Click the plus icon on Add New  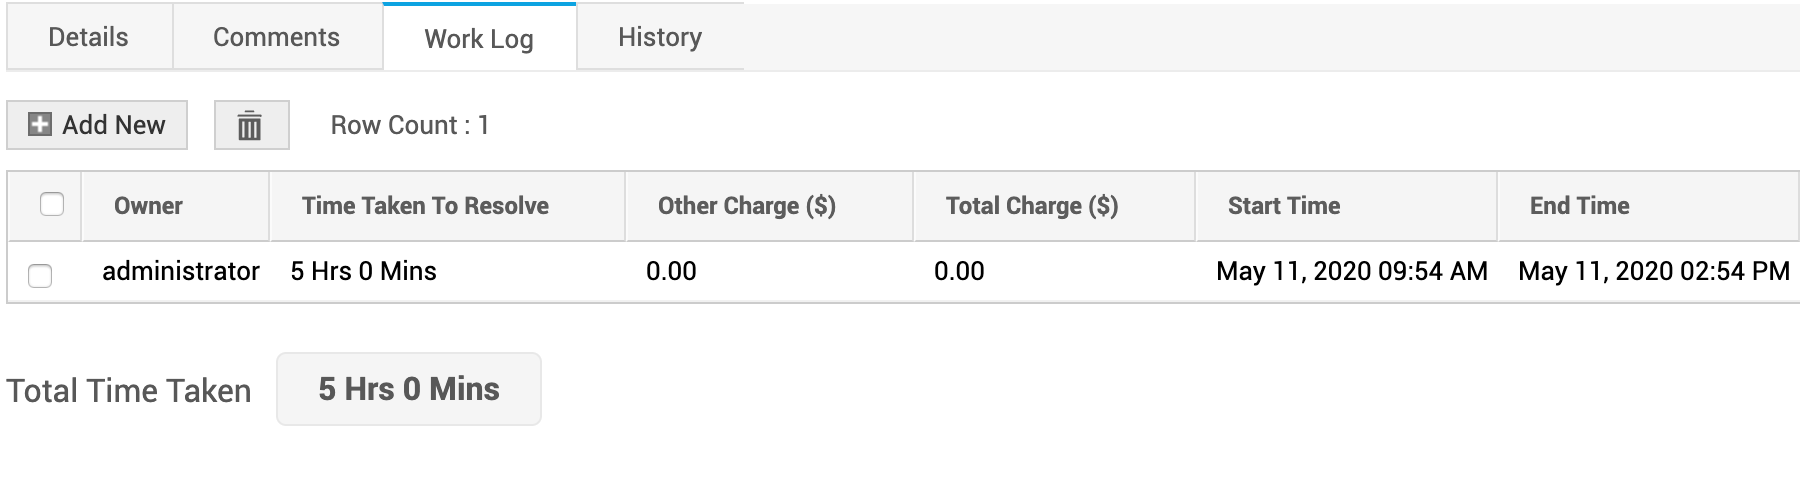tap(40, 125)
